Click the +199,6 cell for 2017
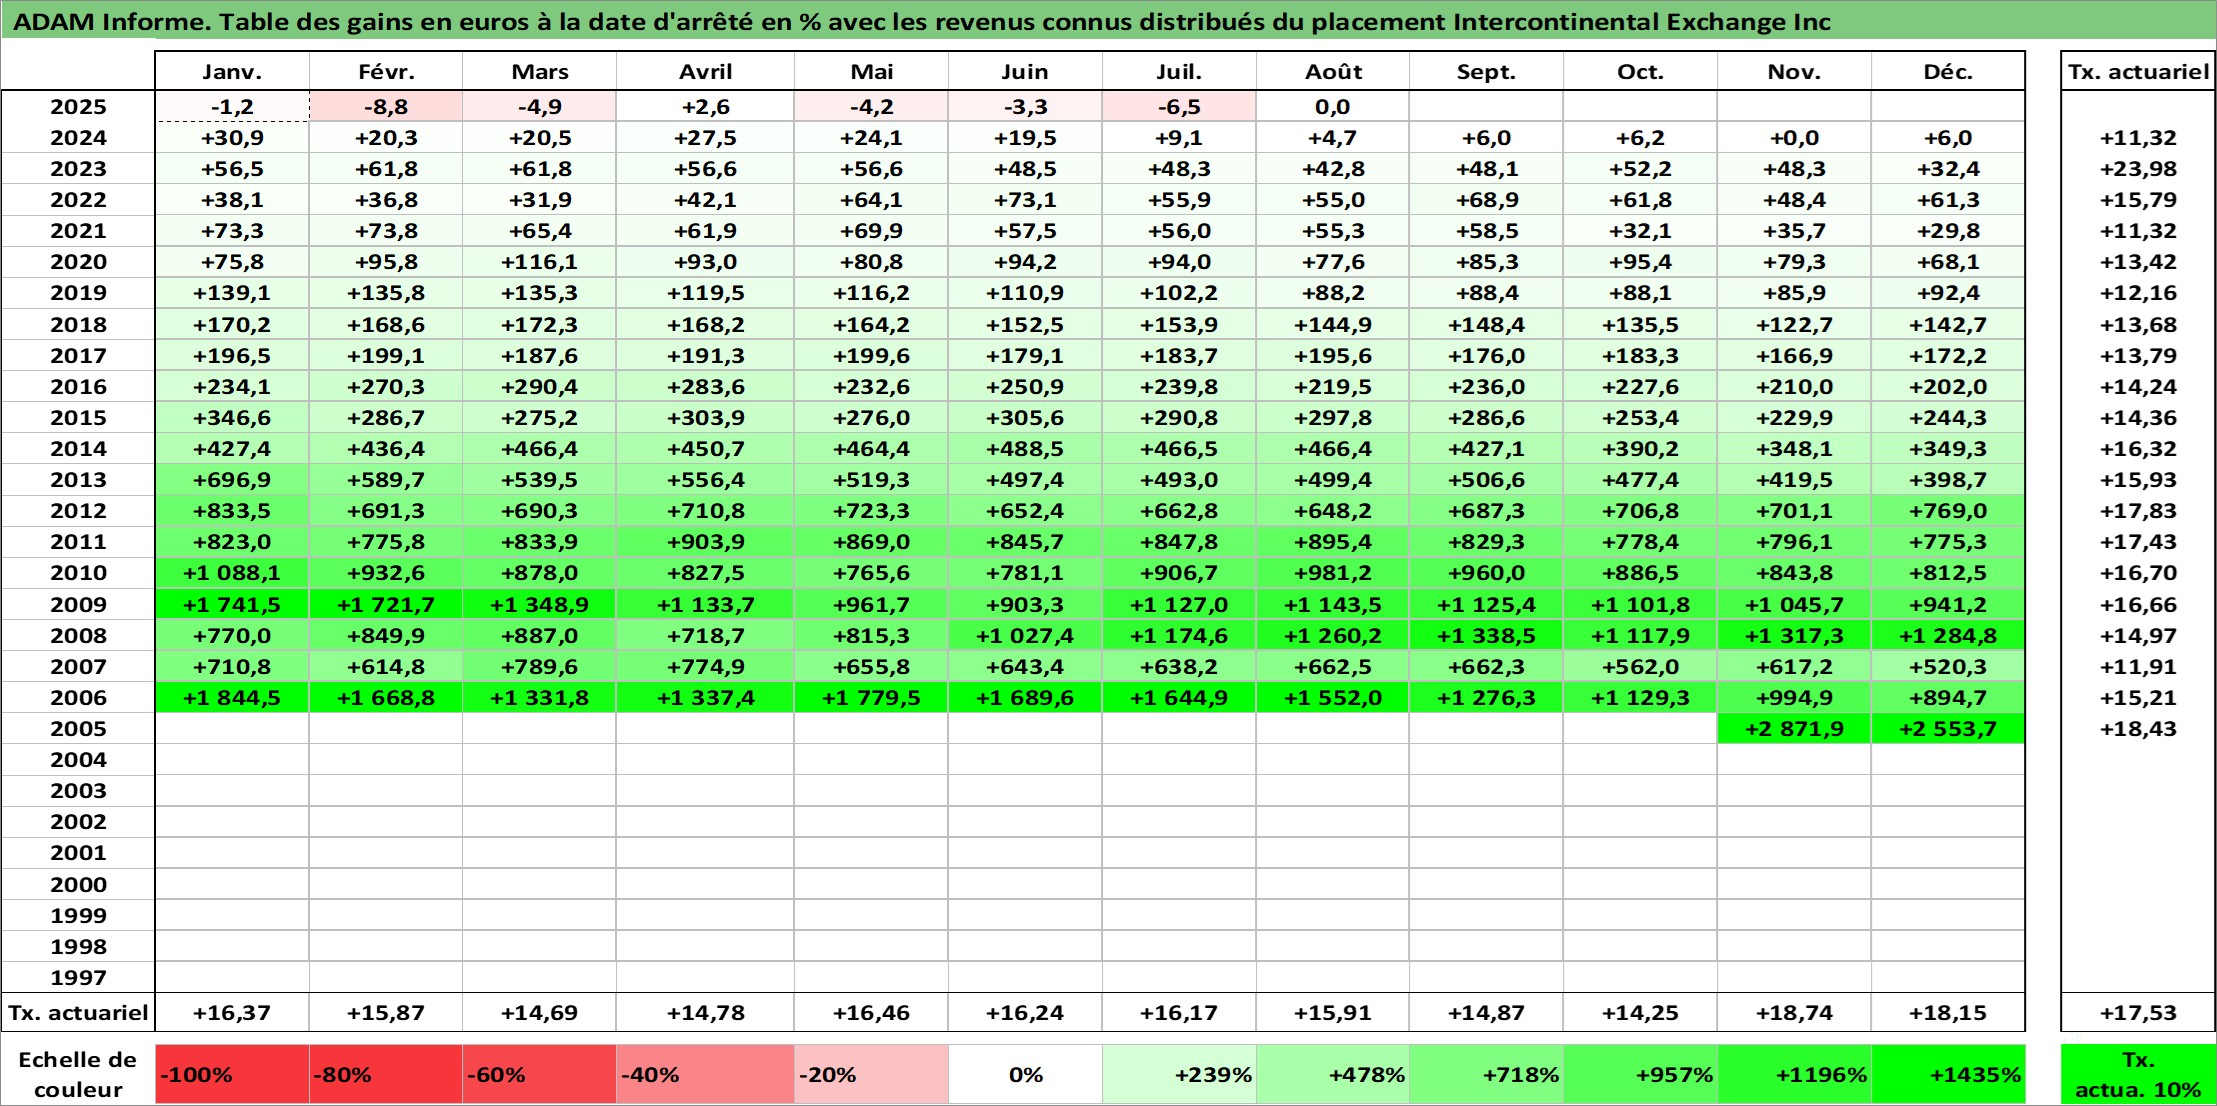The width and height of the screenshot is (2217, 1106). (x=871, y=356)
